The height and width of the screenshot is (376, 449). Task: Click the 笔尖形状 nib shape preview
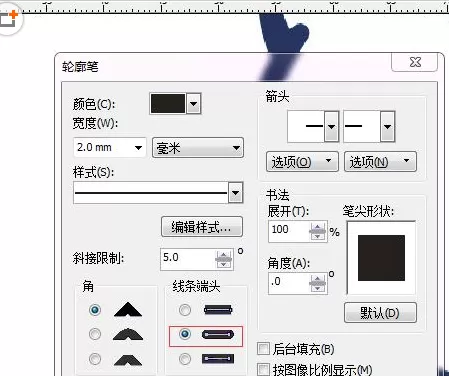tap(381, 258)
